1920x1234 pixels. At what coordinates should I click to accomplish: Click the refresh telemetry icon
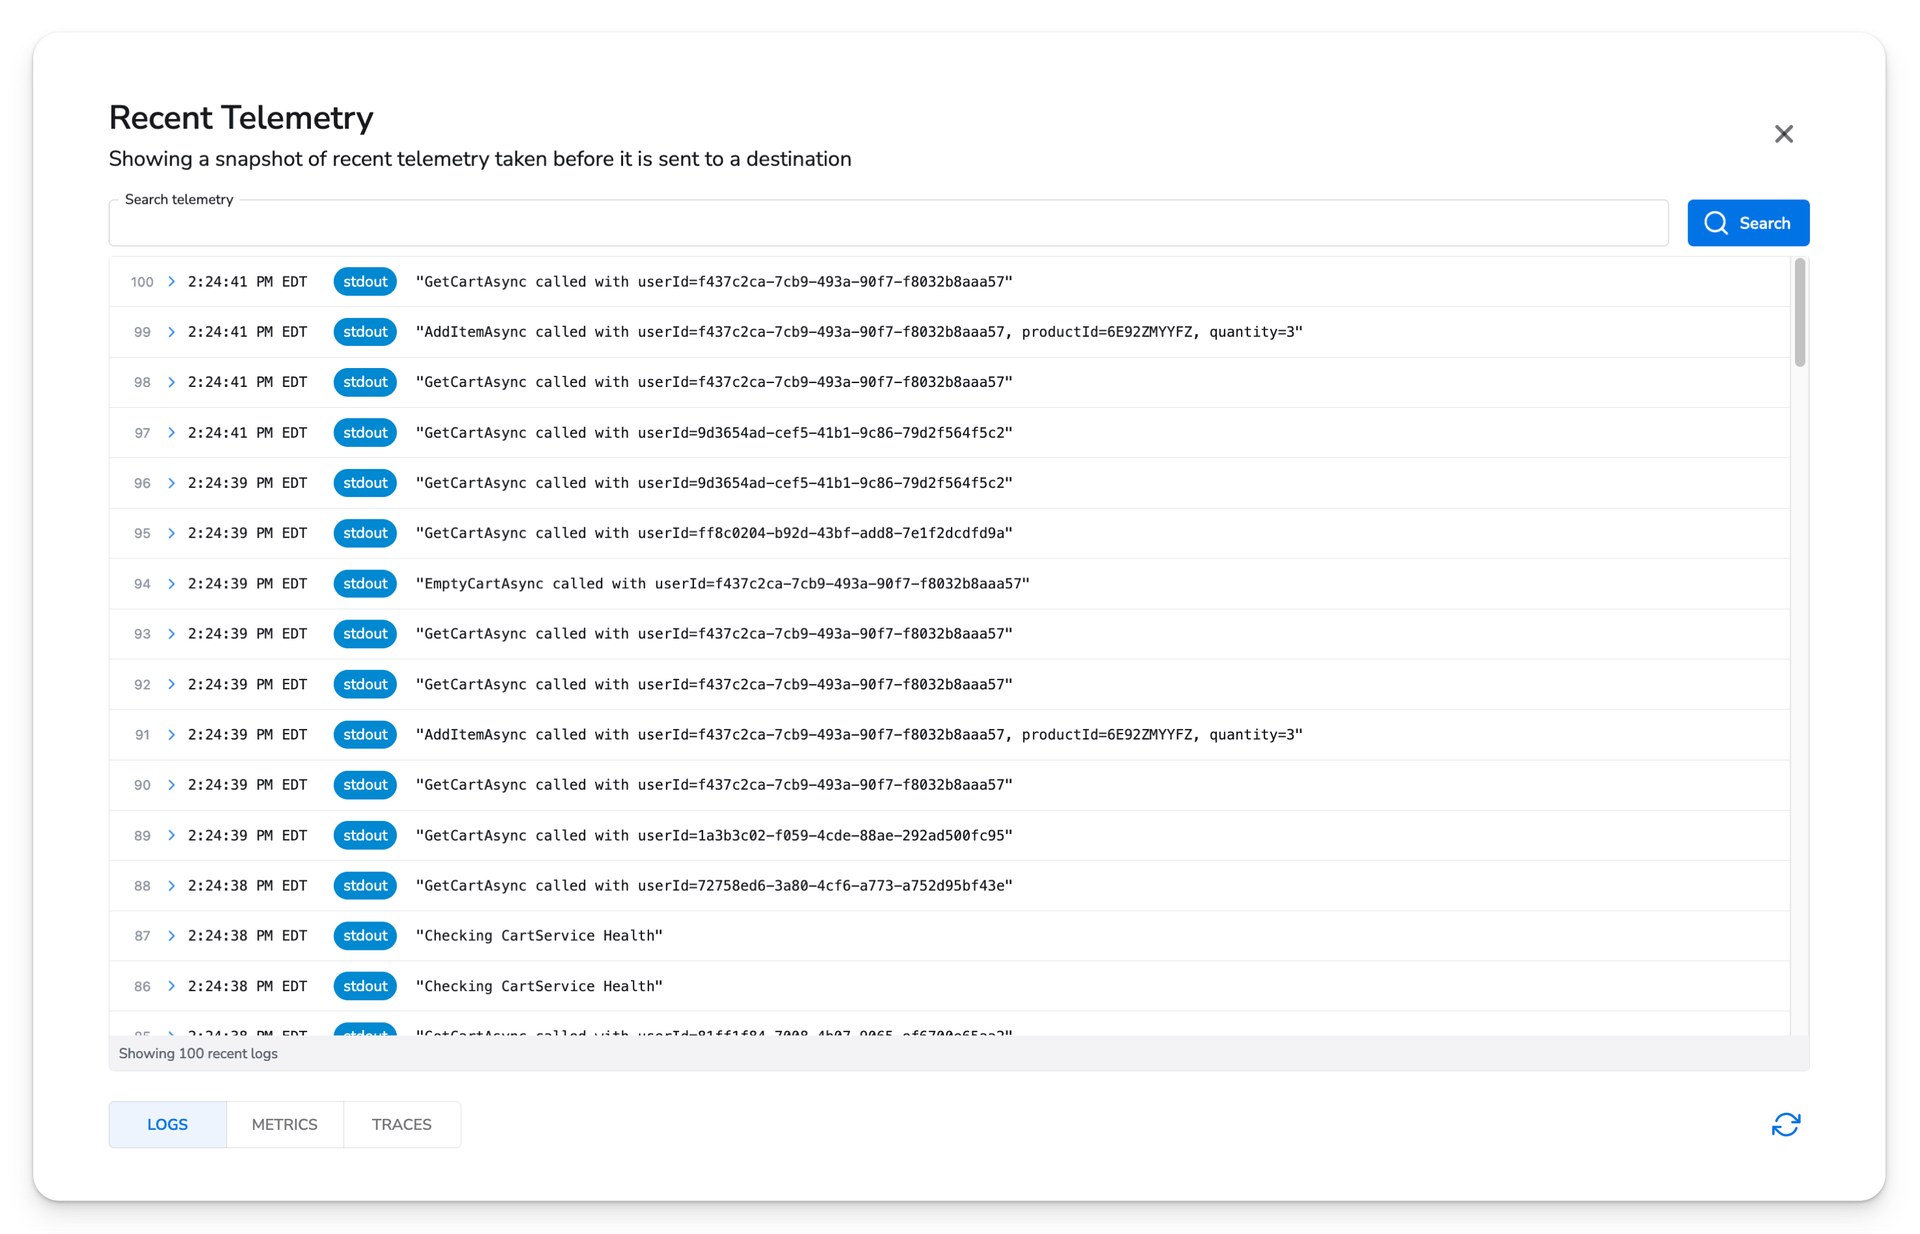tap(1785, 1125)
